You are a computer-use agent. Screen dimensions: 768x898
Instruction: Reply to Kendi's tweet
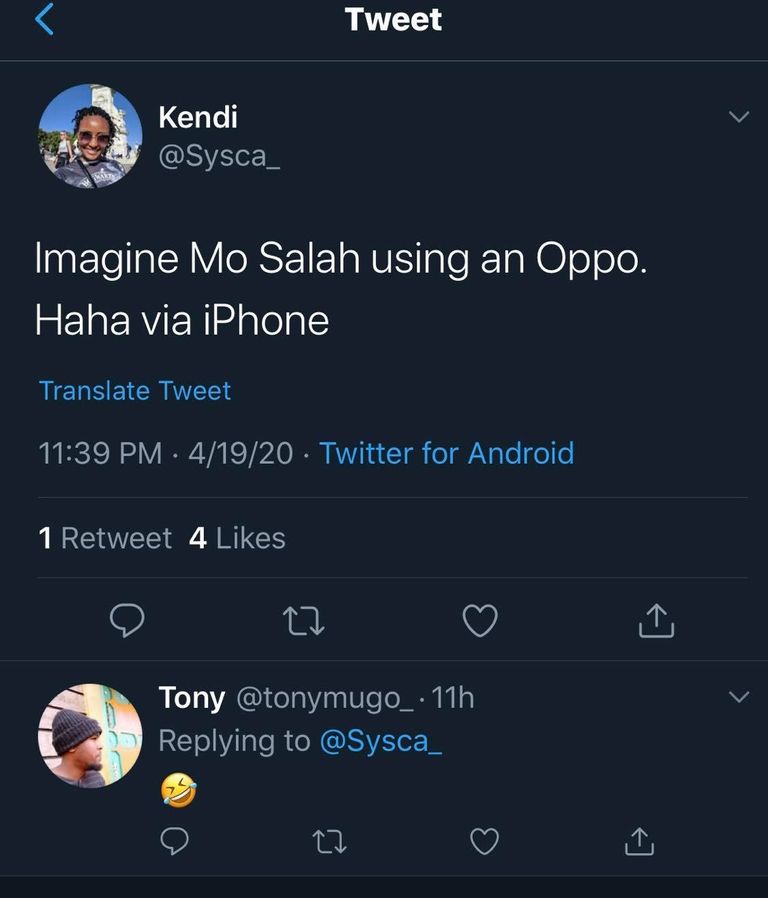pos(127,620)
